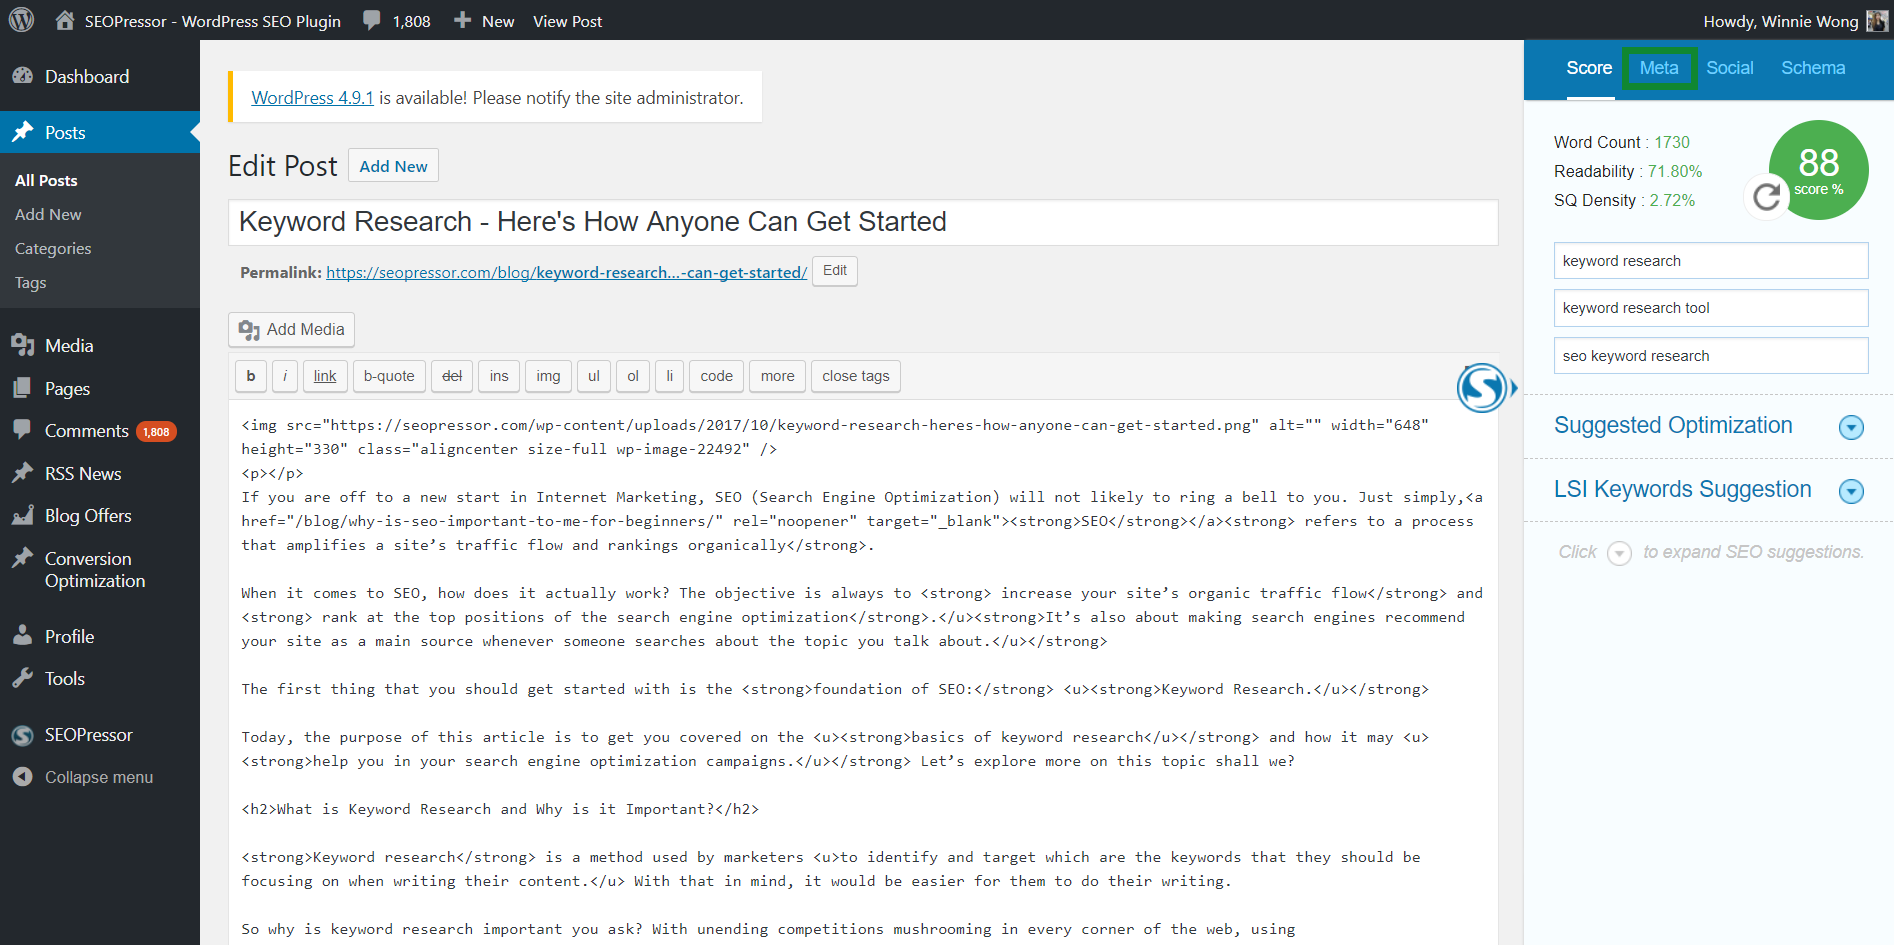Click the 'more' quicktag button
Screen dimensions: 1894x945
tap(777, 376)
